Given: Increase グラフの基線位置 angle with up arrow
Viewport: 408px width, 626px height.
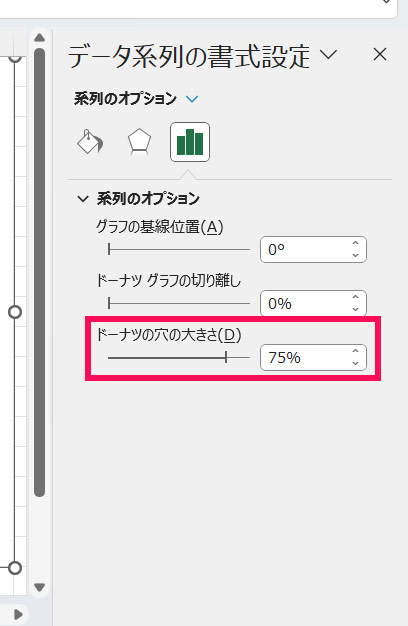Looking at the screenshot, I should (x=355, y=243).
